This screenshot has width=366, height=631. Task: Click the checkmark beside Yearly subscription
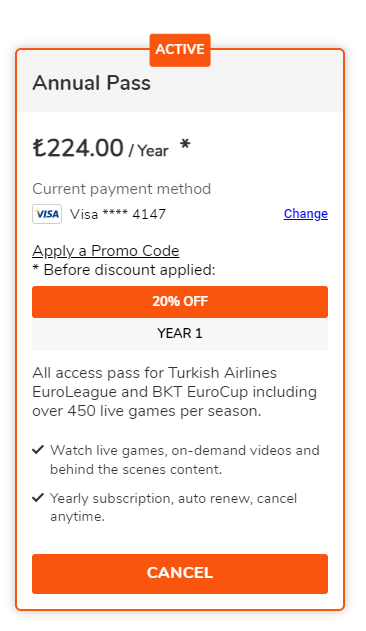click(38, 498)
